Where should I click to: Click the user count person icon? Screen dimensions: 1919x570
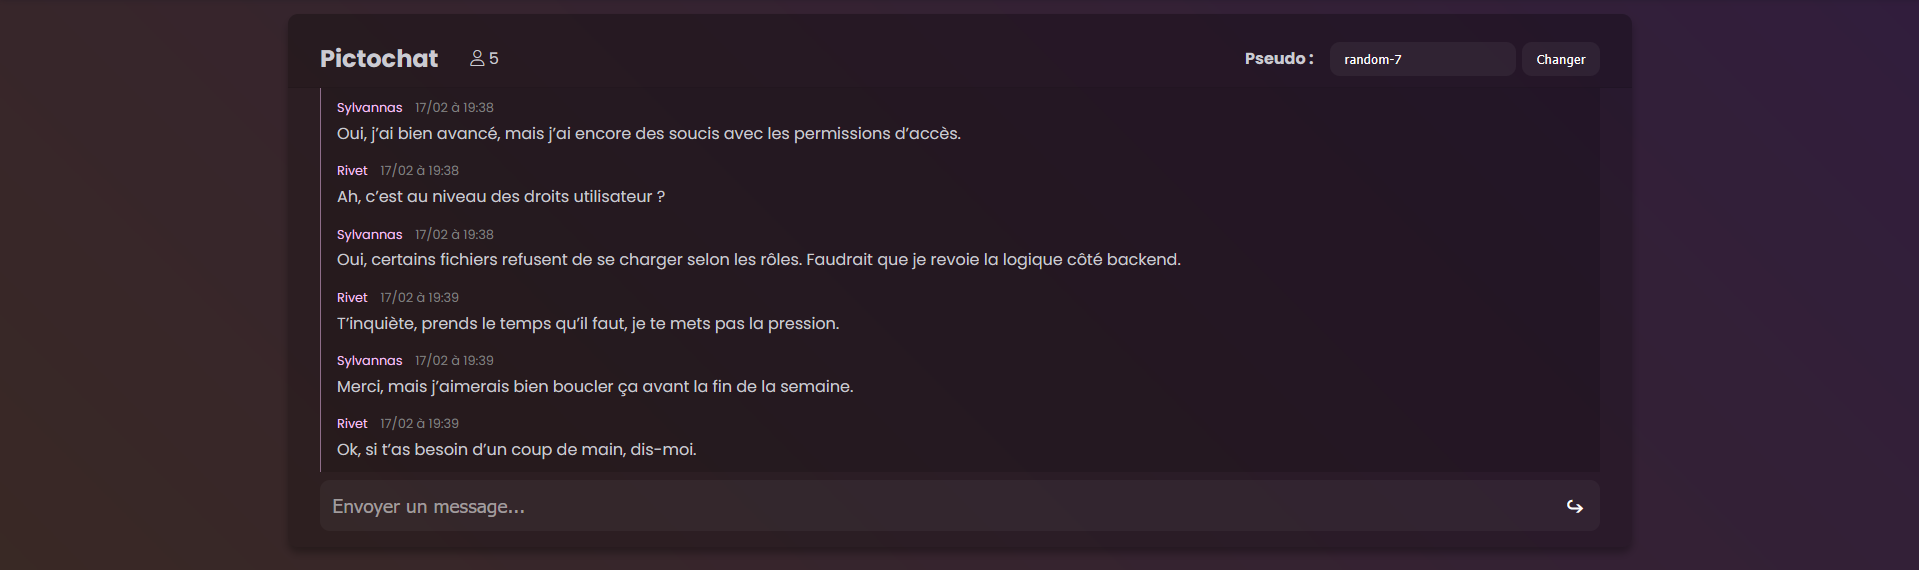click(x=477, y=58)
